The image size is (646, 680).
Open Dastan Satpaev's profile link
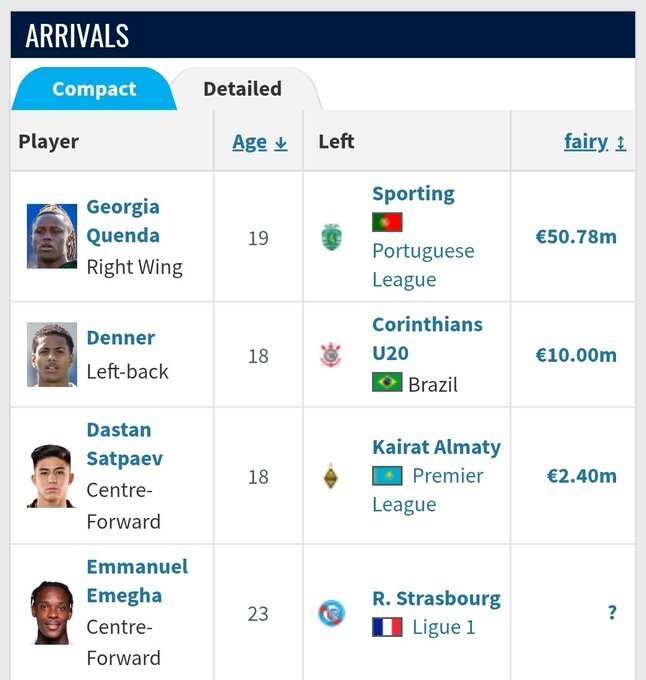point(124,444)
